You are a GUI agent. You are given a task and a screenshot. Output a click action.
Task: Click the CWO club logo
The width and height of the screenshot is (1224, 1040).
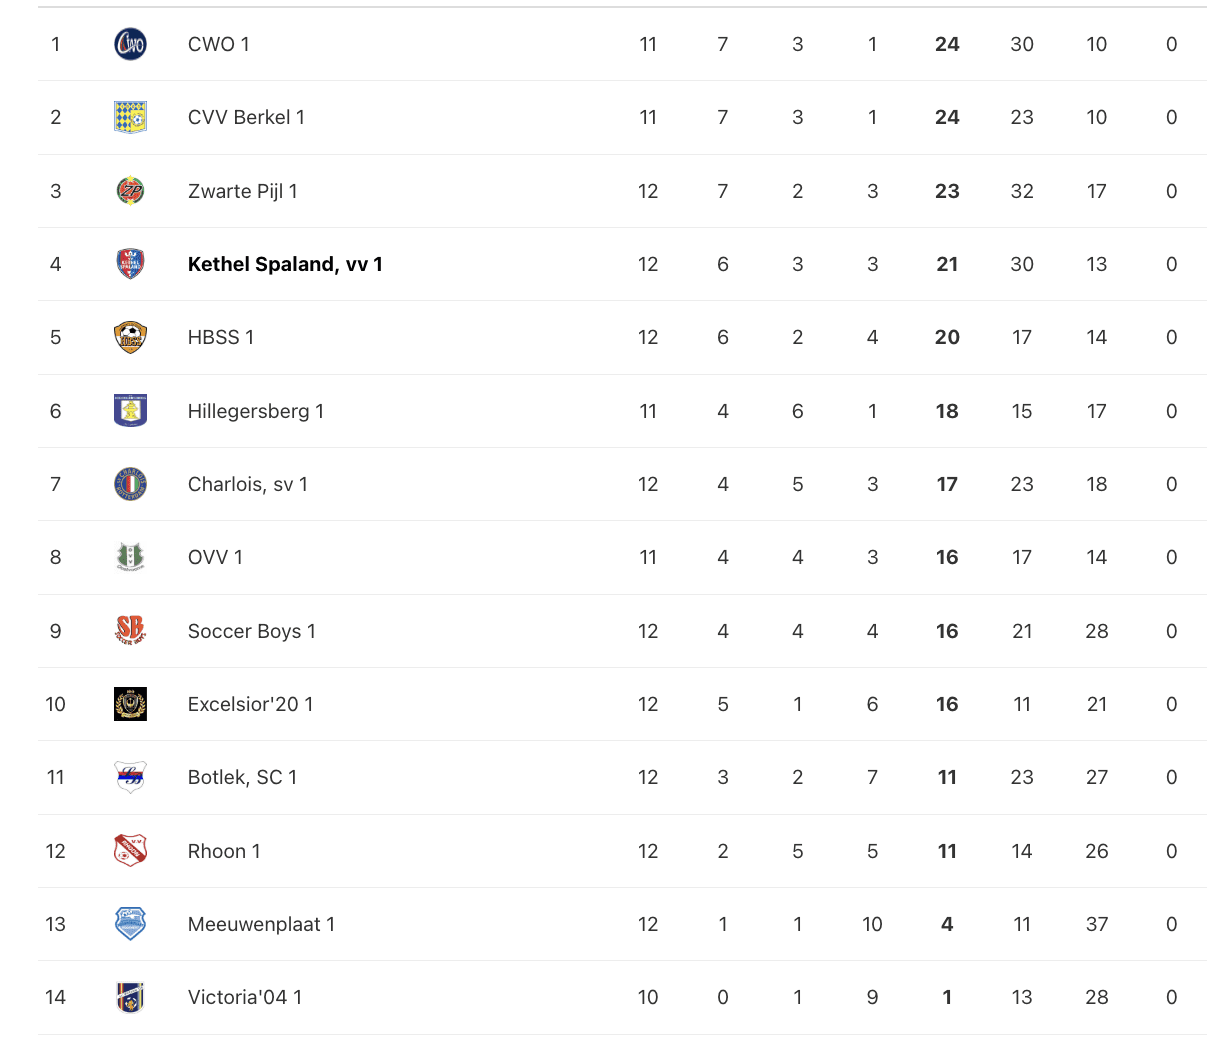pyautogui.click(x=130, y=44)
